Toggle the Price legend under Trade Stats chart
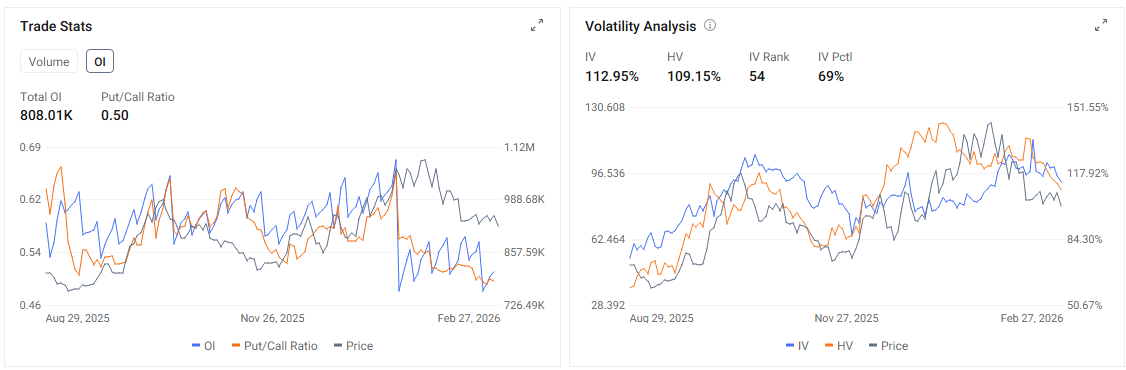 coord(353,346)
